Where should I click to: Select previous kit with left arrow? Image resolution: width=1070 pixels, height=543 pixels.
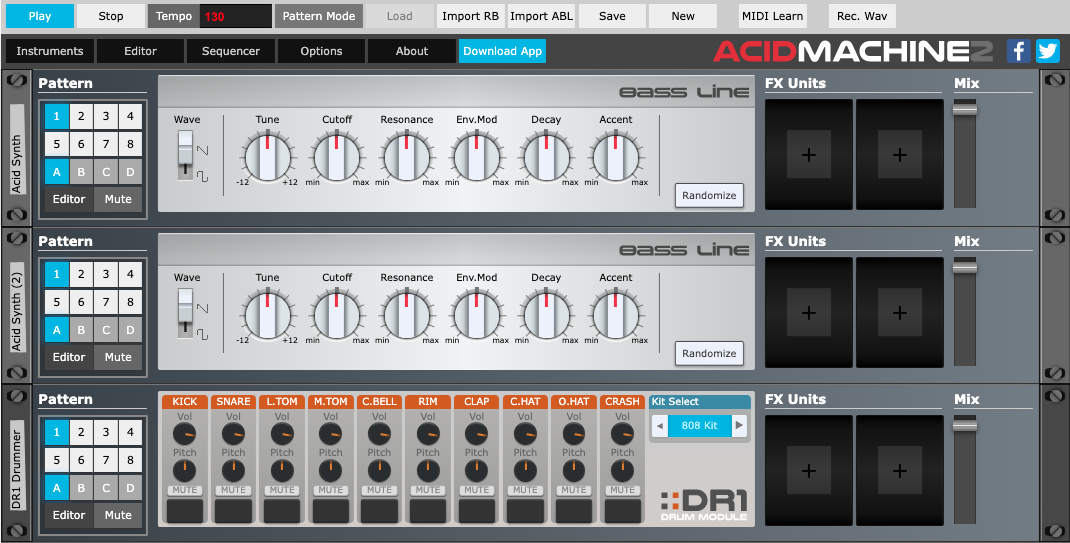tap(659, 426)
